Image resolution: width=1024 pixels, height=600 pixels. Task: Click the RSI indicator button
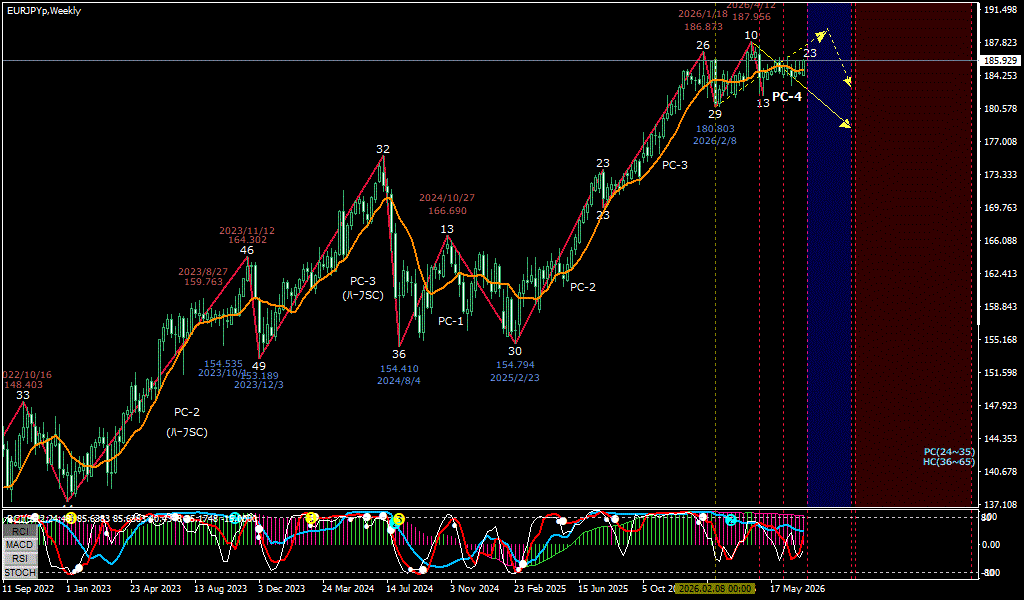click(20, 559)
